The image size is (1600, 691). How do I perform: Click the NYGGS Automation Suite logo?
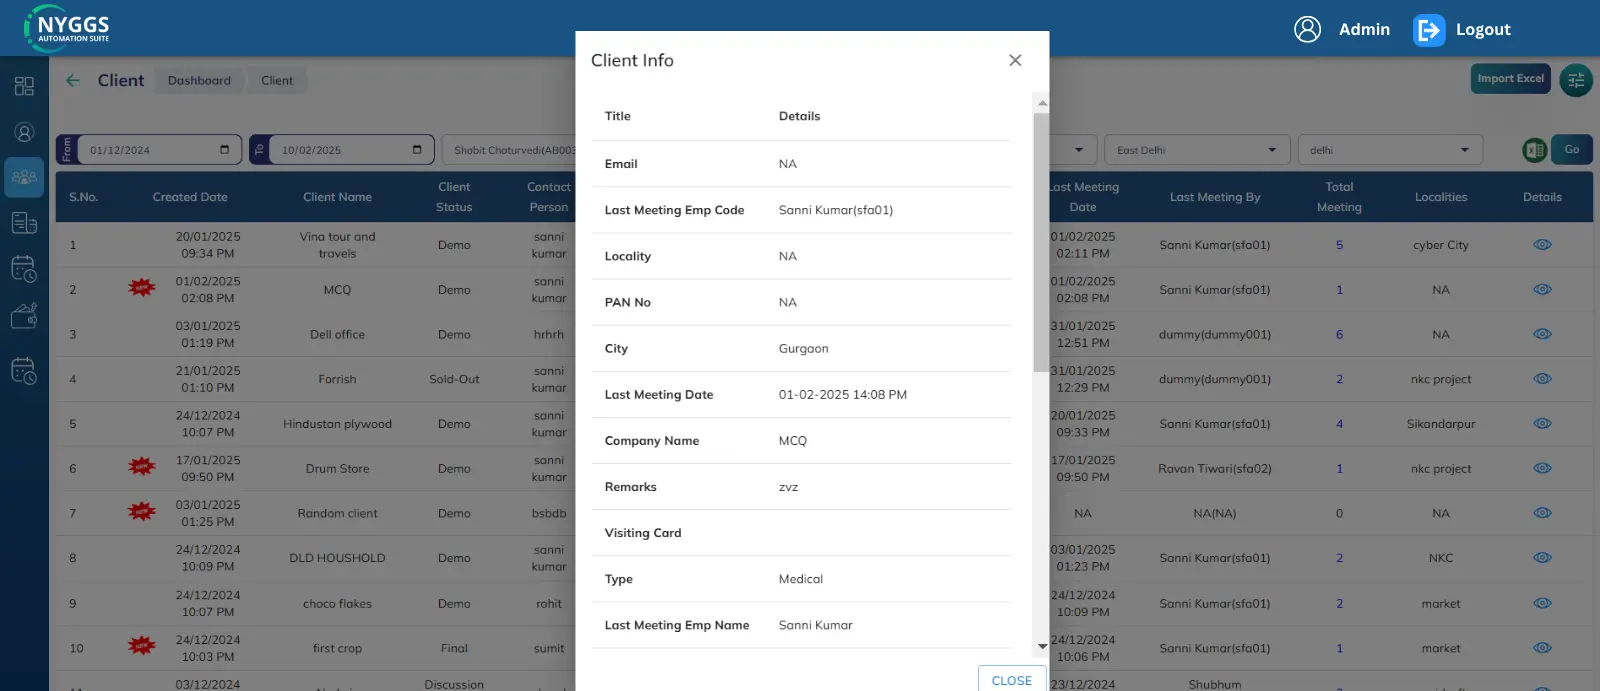[x=68, y=28]
